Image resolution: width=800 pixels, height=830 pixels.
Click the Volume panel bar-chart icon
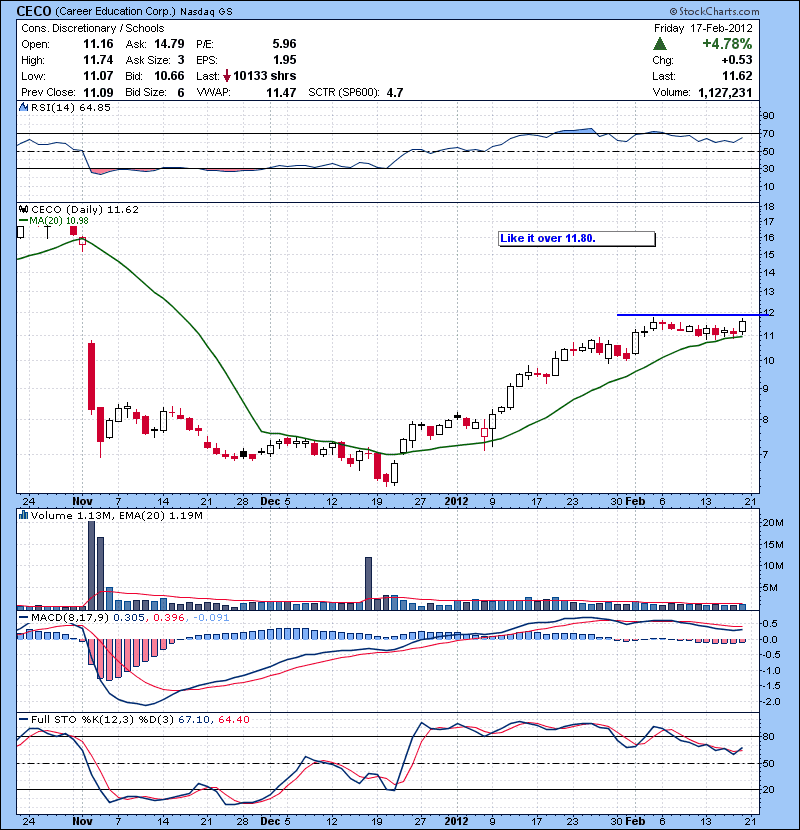pos(23,515)
